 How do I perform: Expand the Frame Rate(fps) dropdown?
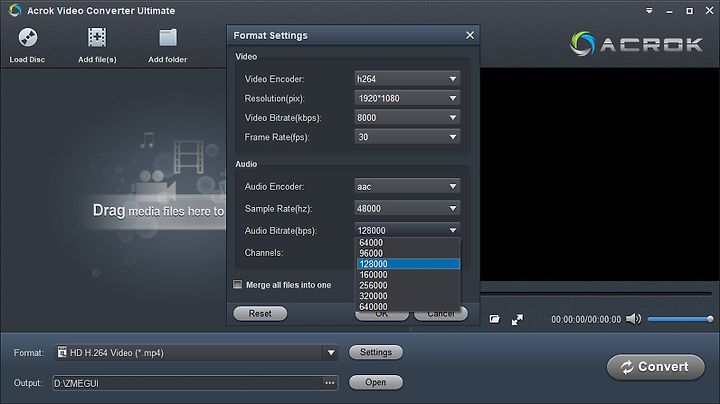coord(407,137)
